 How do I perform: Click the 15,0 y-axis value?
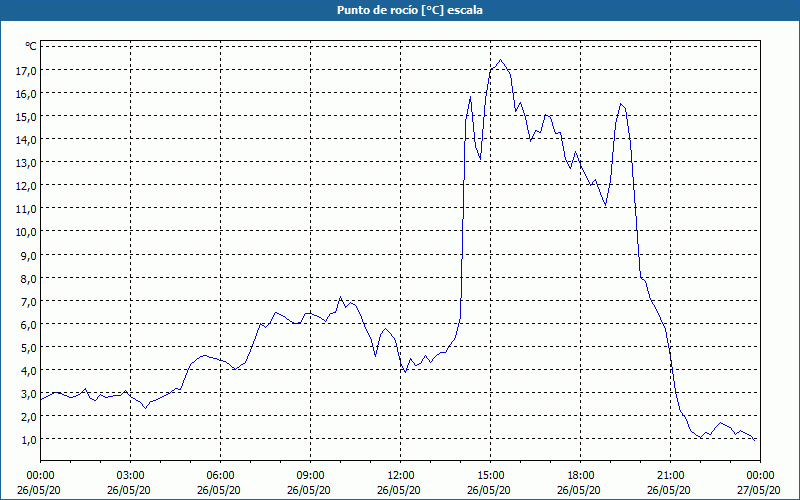27,117
